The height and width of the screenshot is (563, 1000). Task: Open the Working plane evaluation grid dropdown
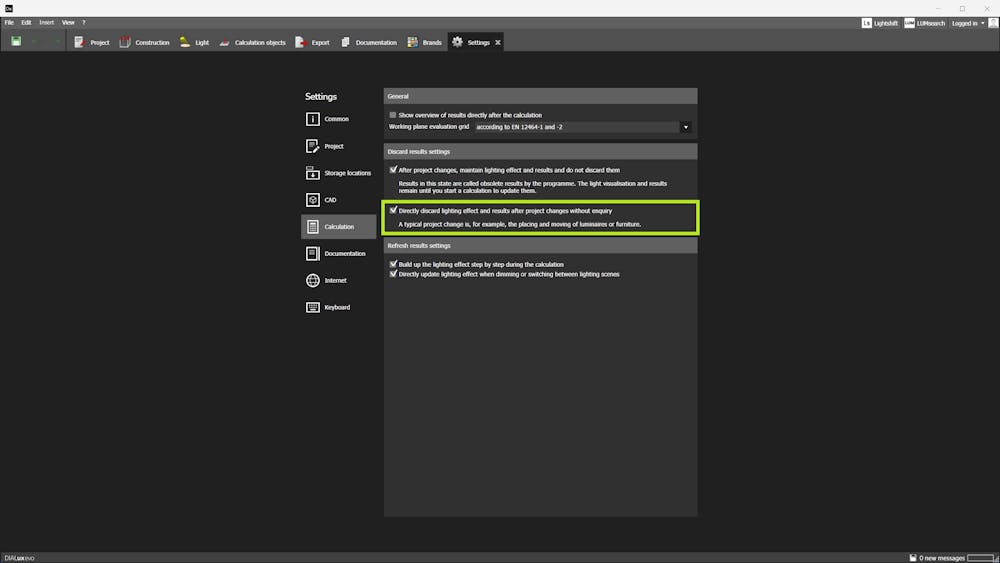[x=582, y=127]
